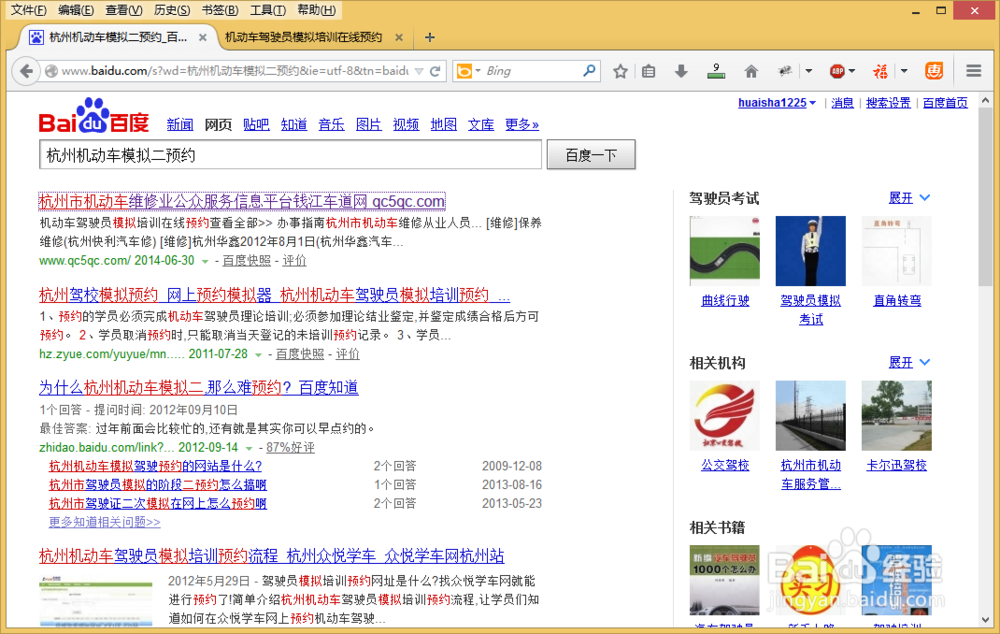Screen dimensions: 1000x634
Task: Reload page with the refresh icon
Action: point(436,71)
